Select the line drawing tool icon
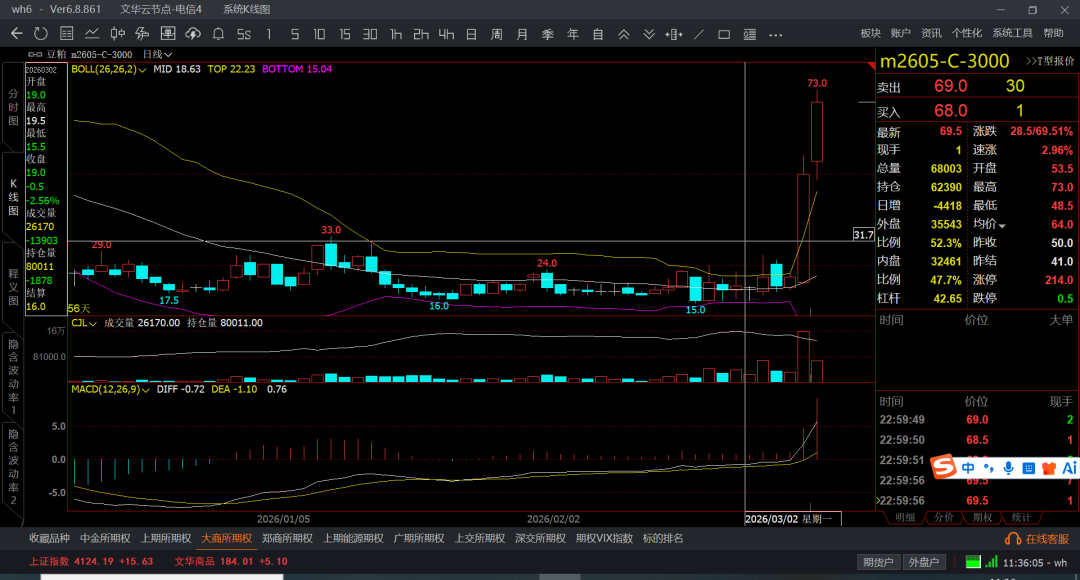 click(x=698, y=34)
